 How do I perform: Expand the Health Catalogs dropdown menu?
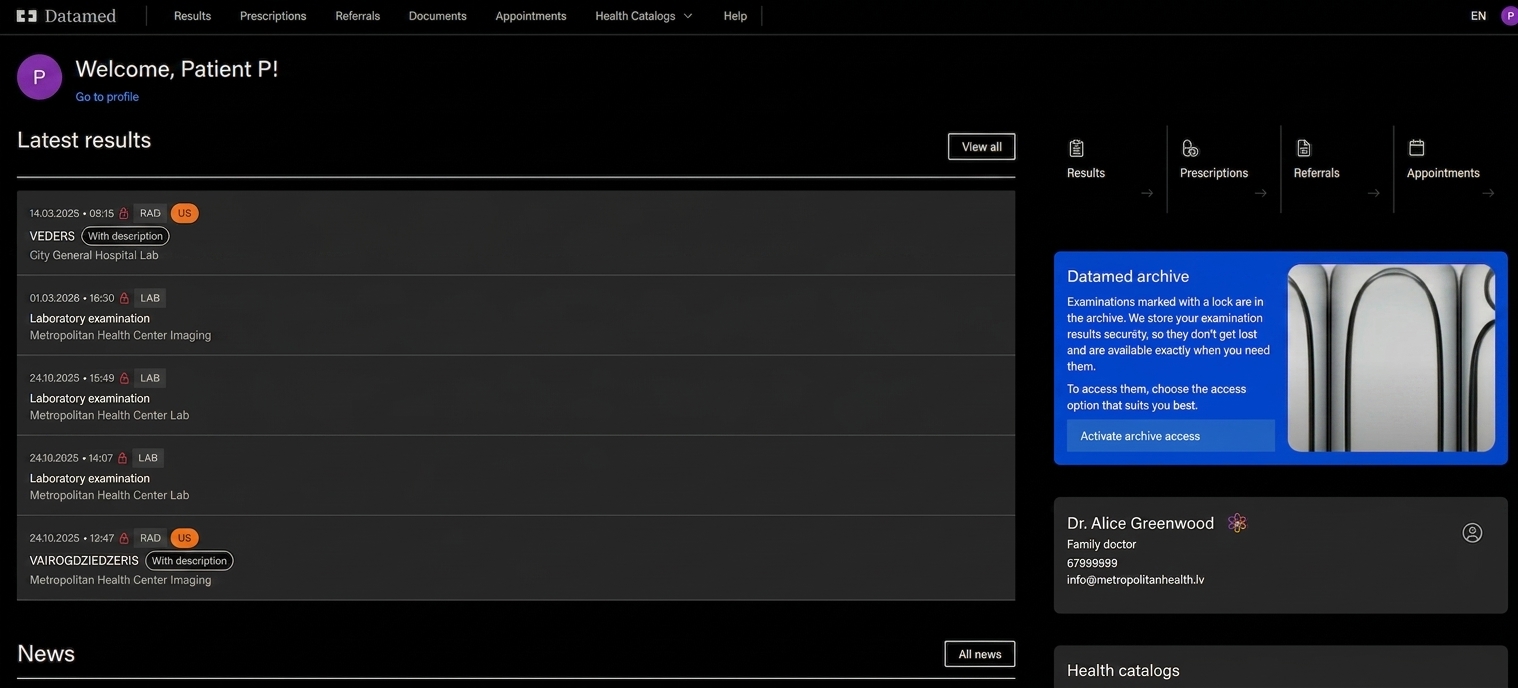(643, 16)
